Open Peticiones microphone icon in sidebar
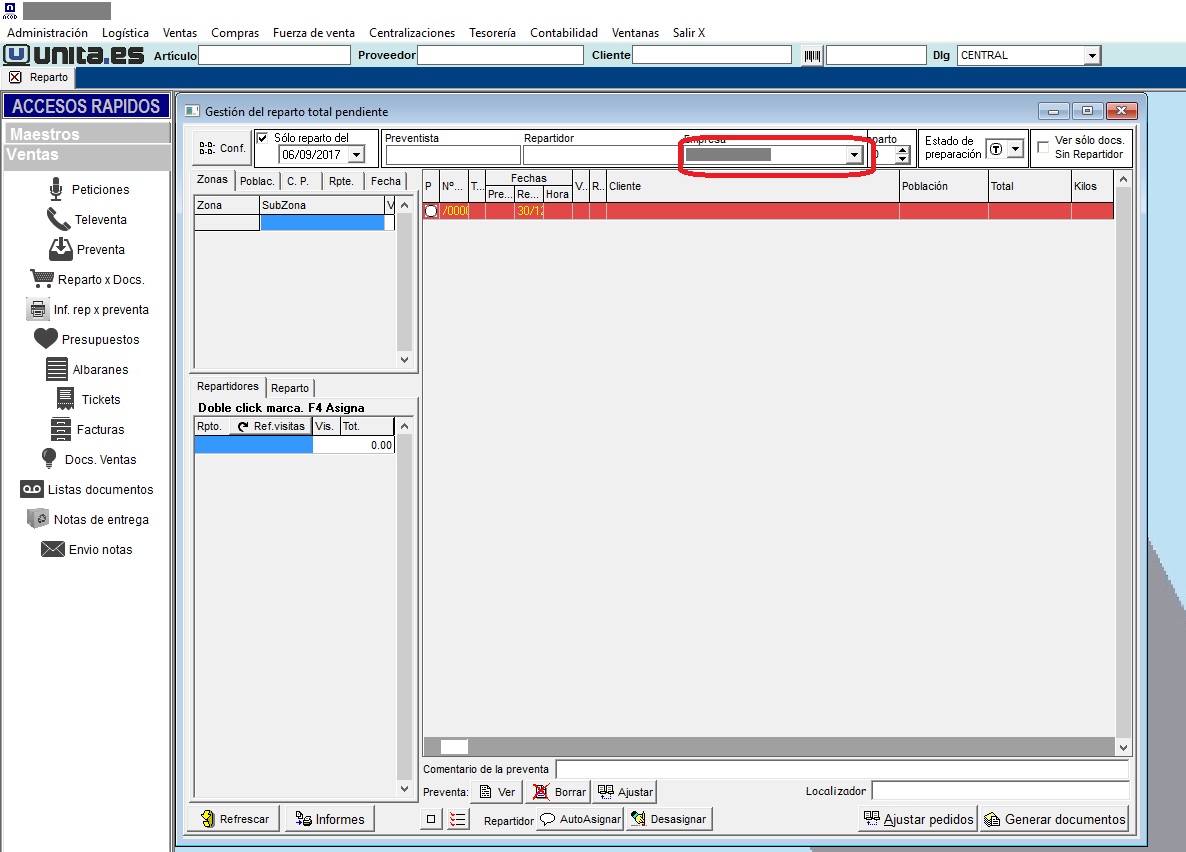The image size is (1186, 852). tap(56, 189)
